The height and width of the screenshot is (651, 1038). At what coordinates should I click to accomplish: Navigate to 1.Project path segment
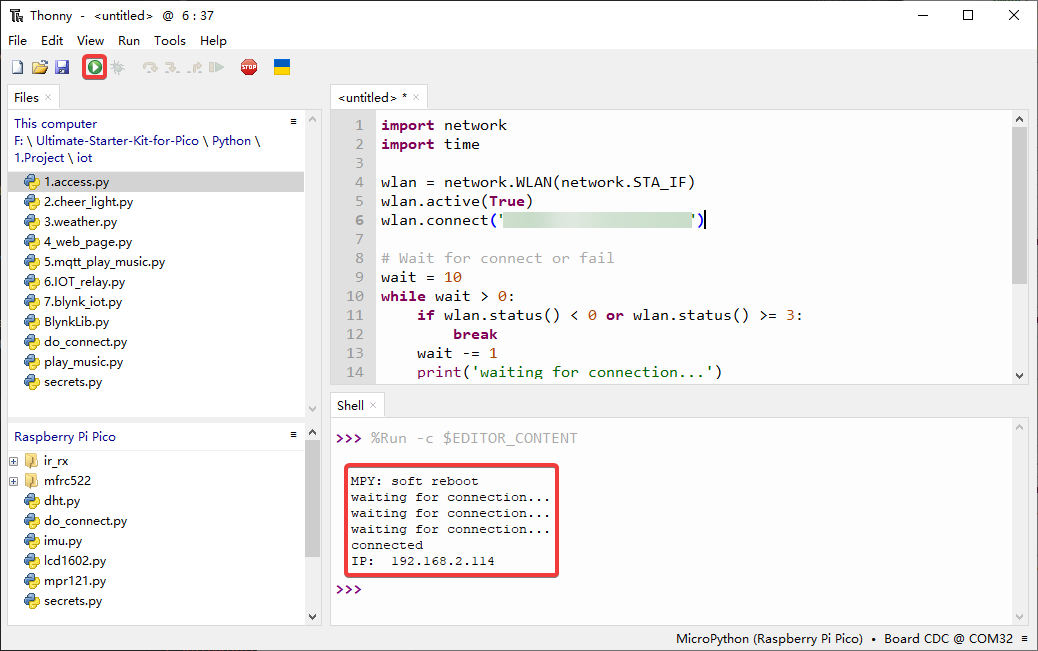click(x=39, y=158)
